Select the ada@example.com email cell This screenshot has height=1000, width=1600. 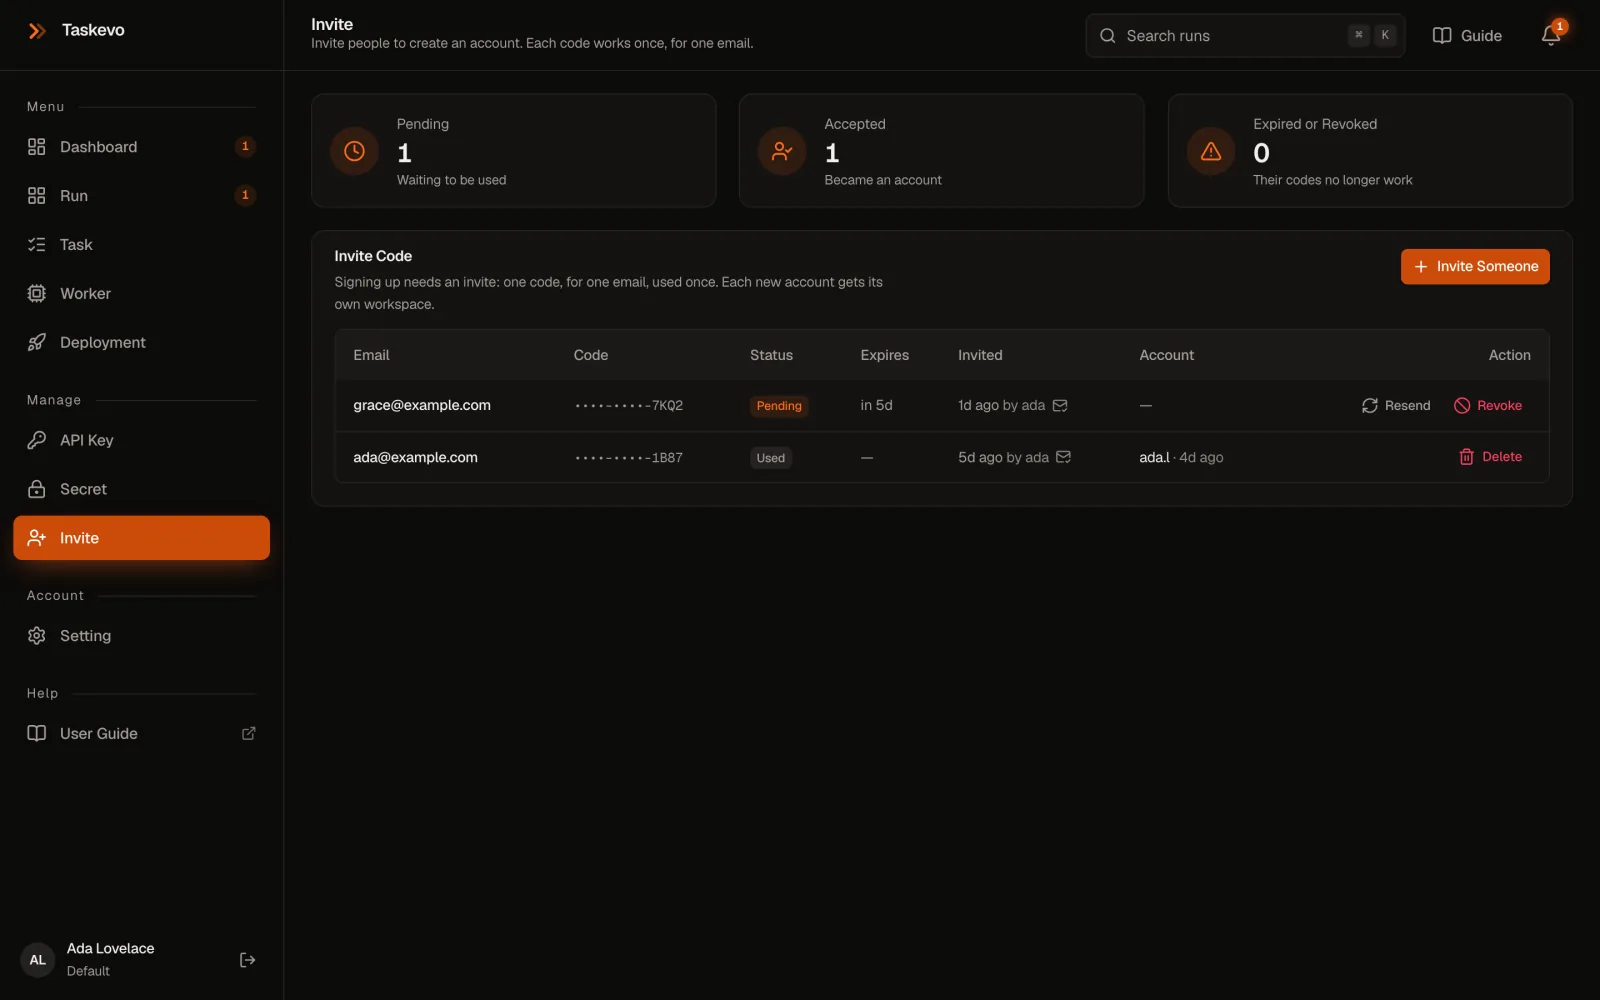[415, 458]
